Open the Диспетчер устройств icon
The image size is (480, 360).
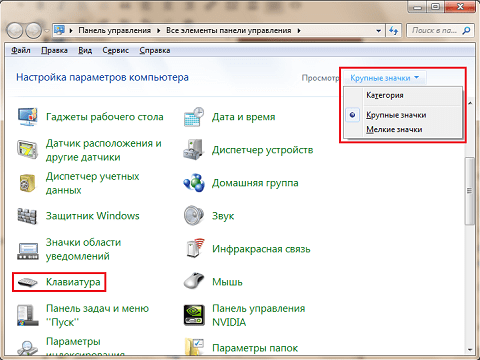(193, 150)
